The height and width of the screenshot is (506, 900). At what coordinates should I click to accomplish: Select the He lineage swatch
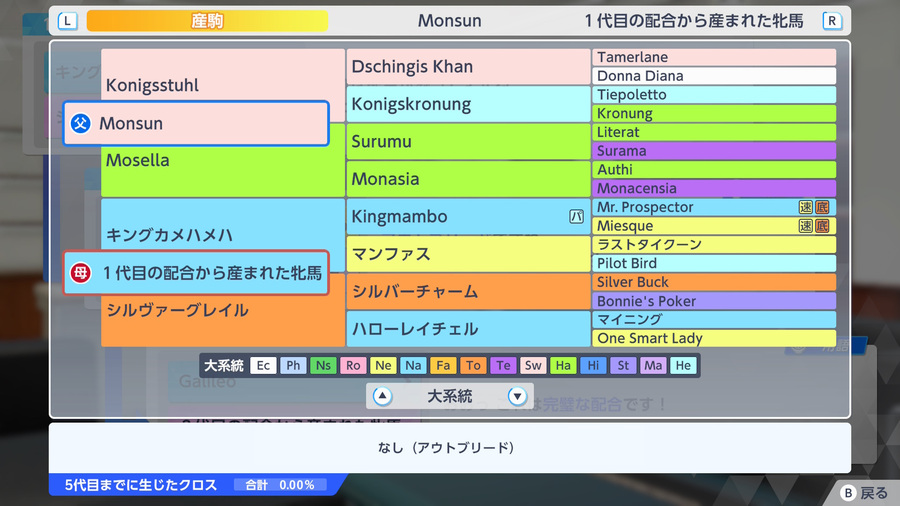683,365
